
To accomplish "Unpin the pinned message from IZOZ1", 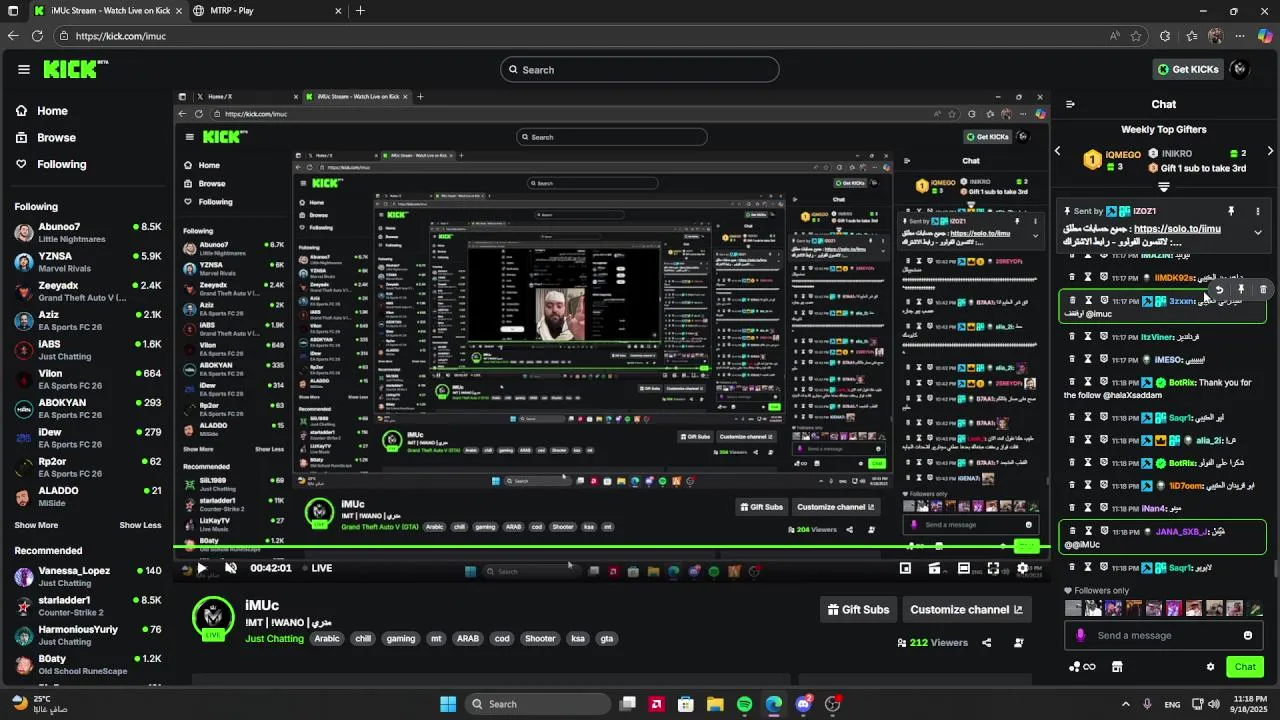I will coord(1231,211).
